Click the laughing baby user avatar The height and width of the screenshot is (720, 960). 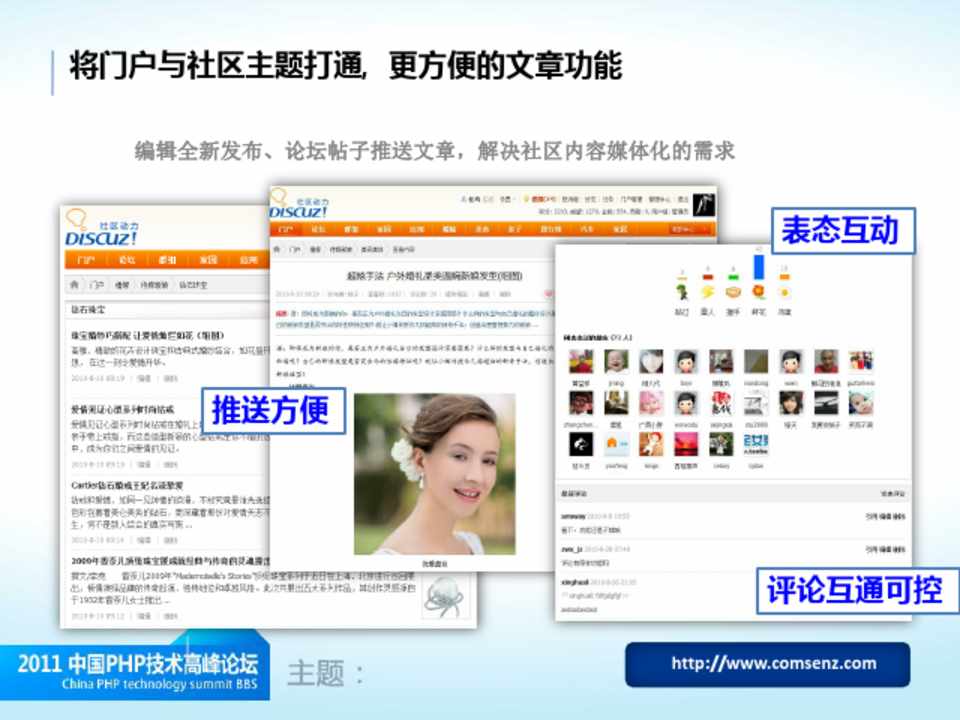[x=615, y=362]
